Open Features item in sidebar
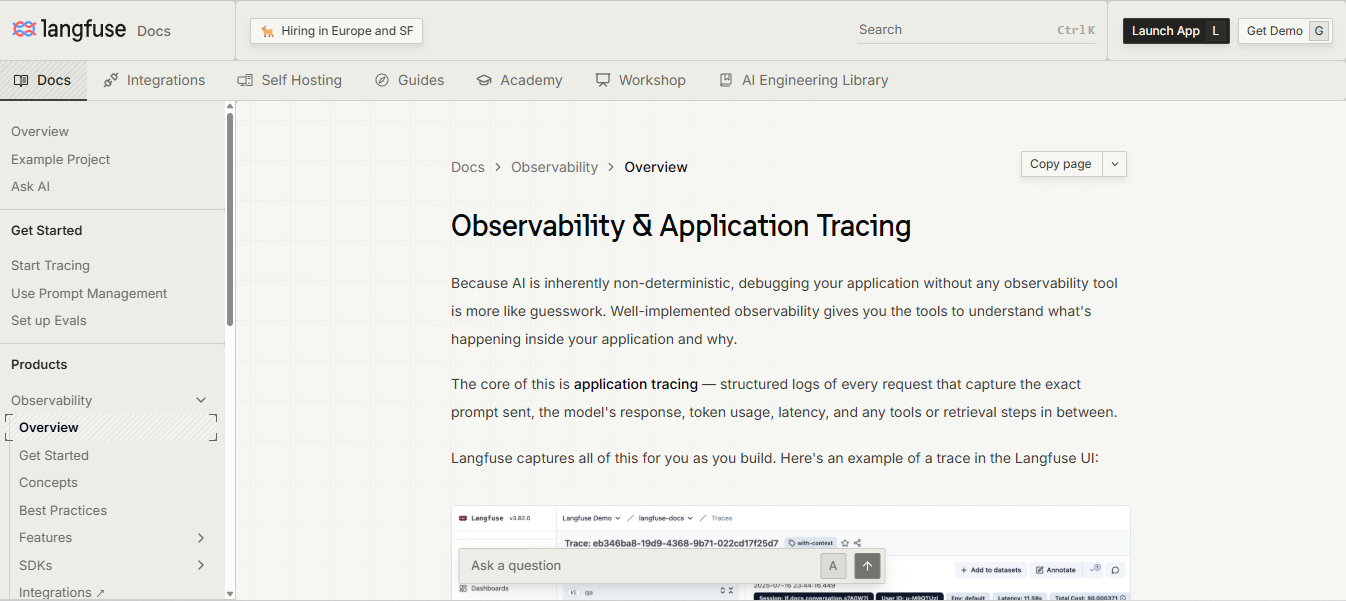Viewport: 1346px width, 601px height. tap(45, 537)
